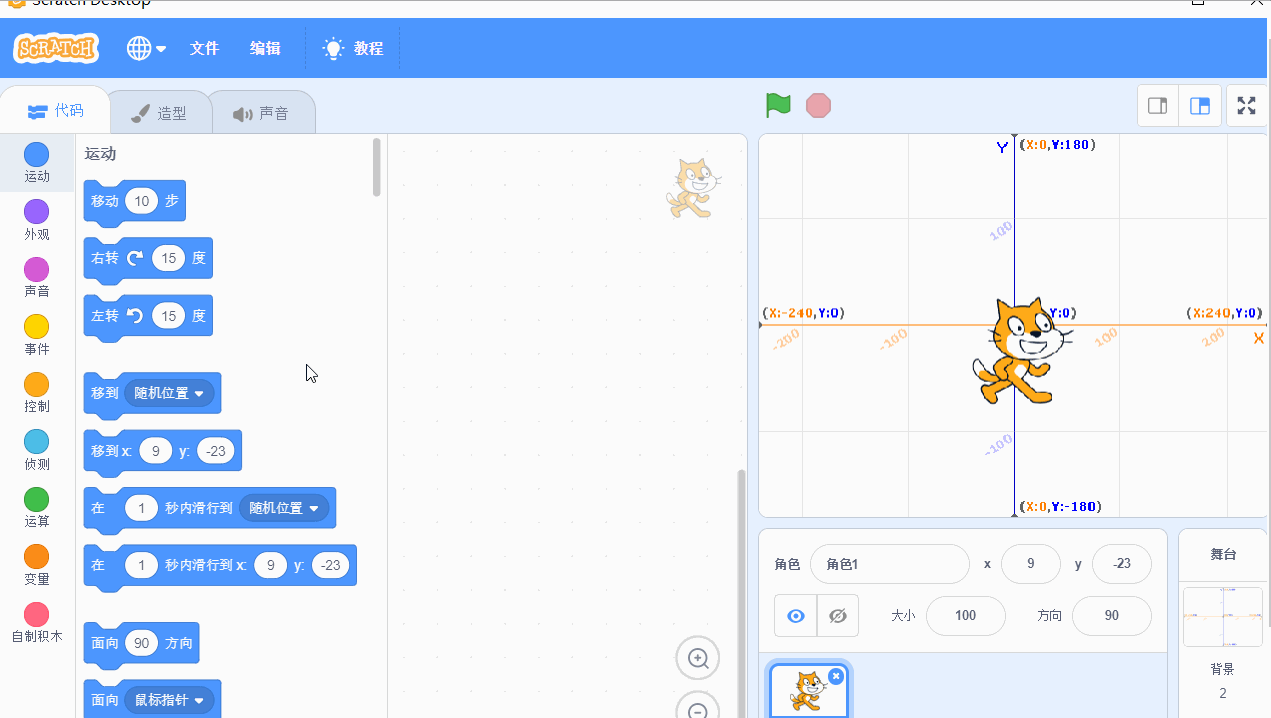Select the 变量 block category
The image size is (1271, 718).
(37, 566)
